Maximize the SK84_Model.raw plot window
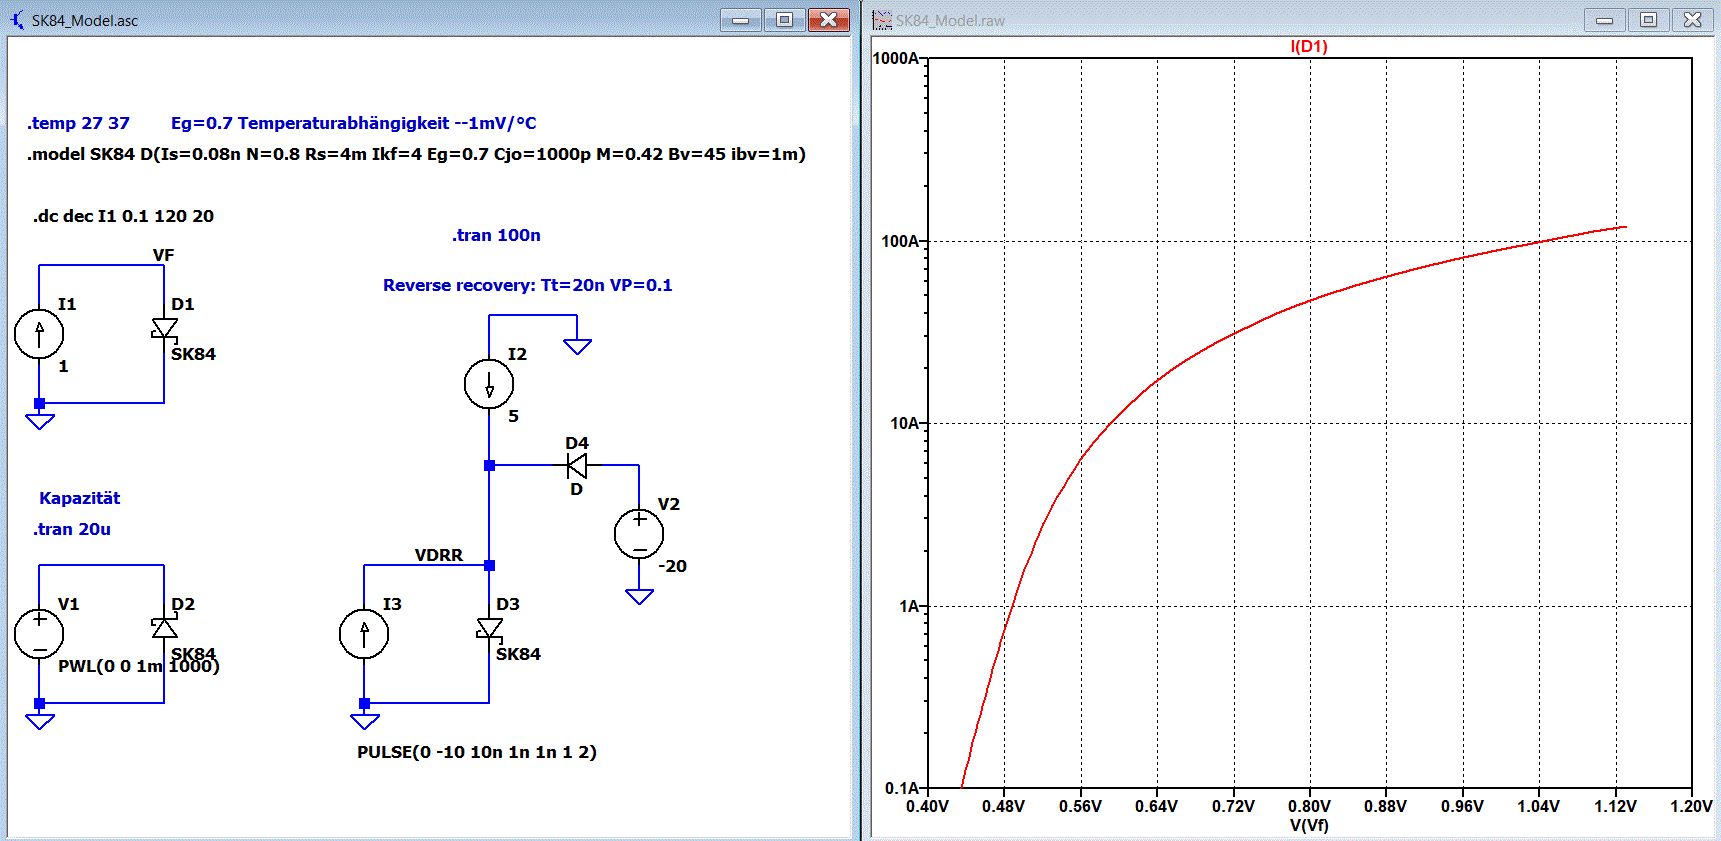Viewport: 1721px width, 841px height. point(1648,20)
